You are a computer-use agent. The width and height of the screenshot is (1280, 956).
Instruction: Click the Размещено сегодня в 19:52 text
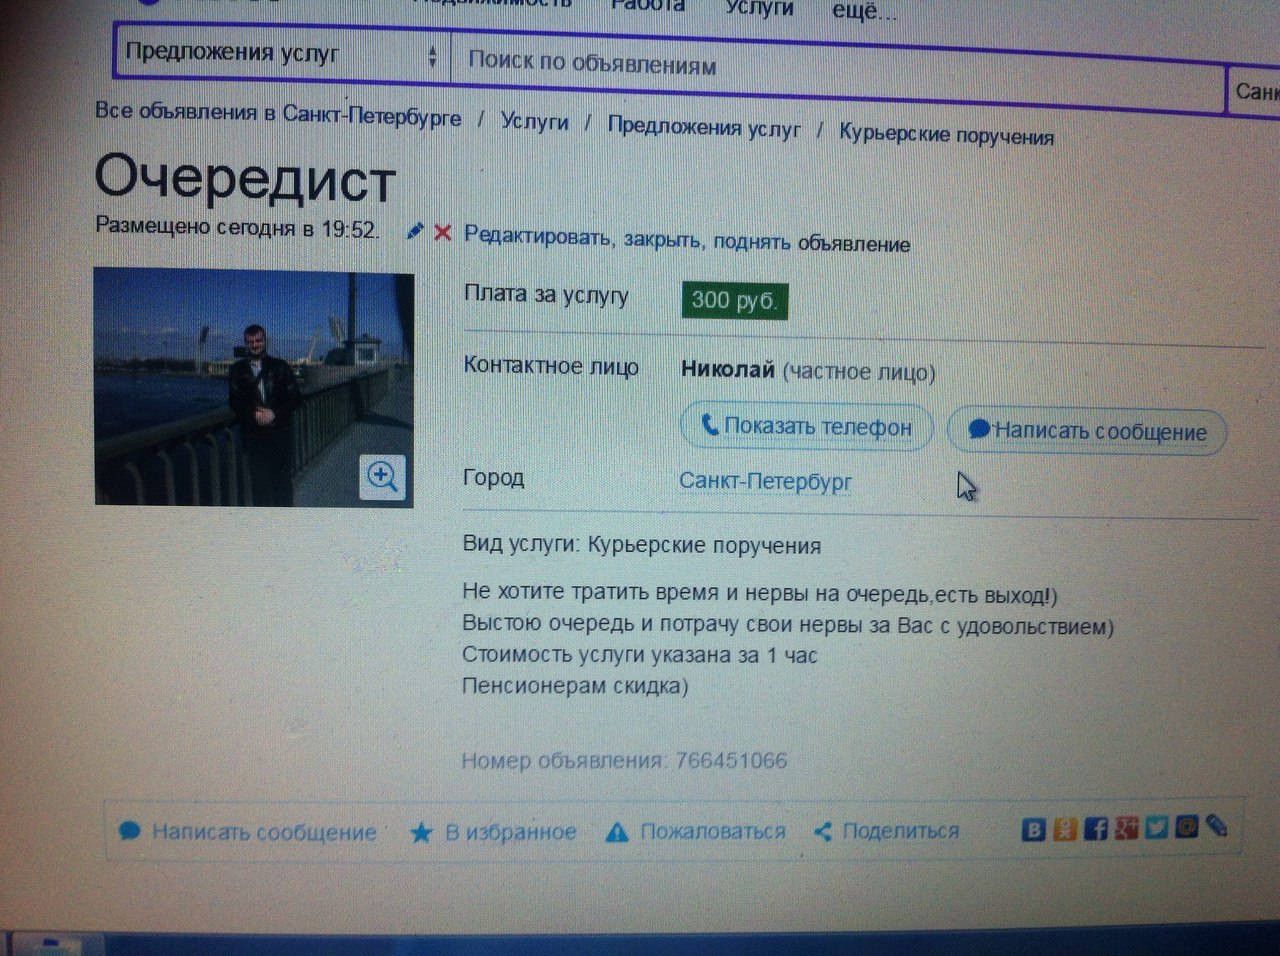pos(237,227)
